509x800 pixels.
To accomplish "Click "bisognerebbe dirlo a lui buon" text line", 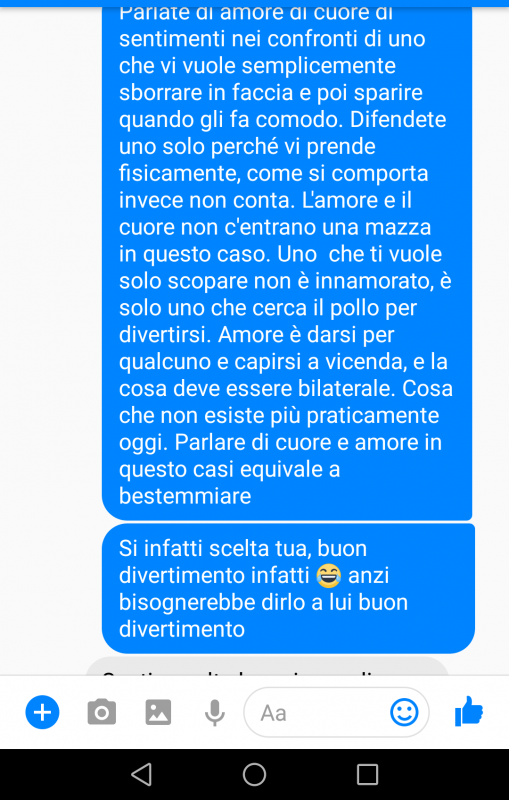I will tap(263, 602).
